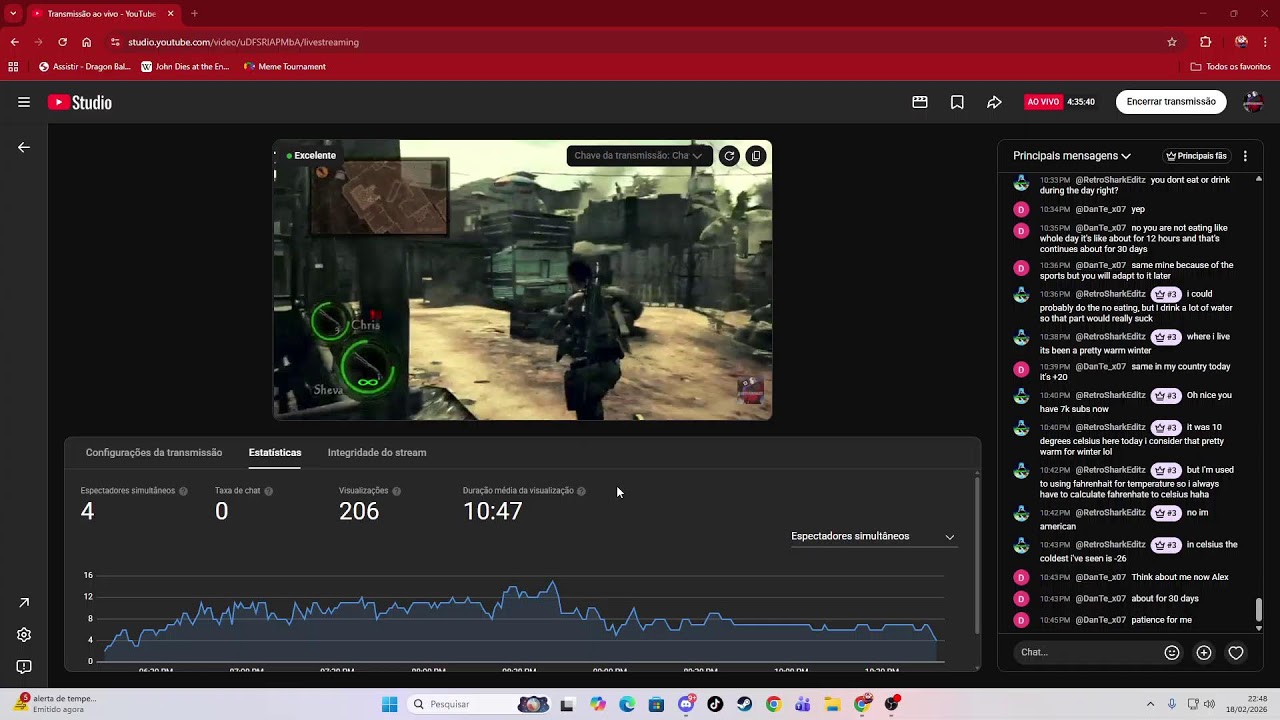Click the chat scrollbar thumb
The height and width of the screenshot is (720, 1280).
click(1259, 609)
